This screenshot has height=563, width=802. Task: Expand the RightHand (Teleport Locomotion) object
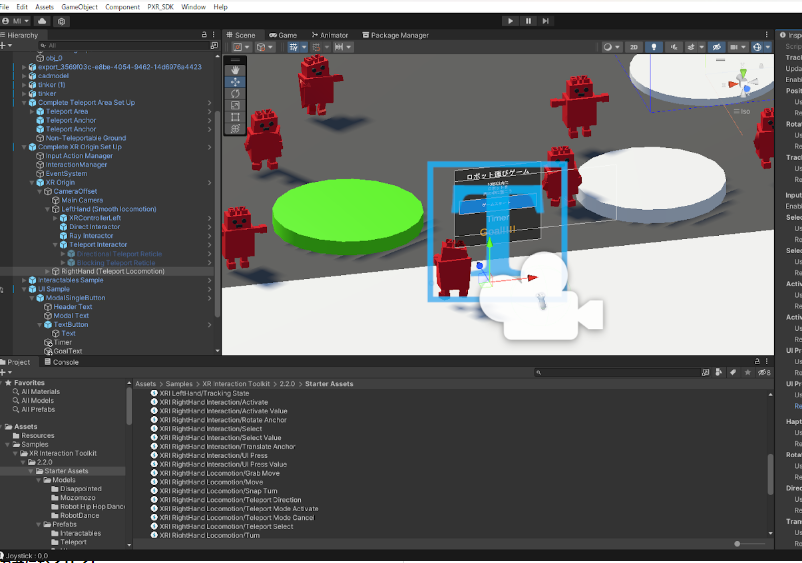48,271
